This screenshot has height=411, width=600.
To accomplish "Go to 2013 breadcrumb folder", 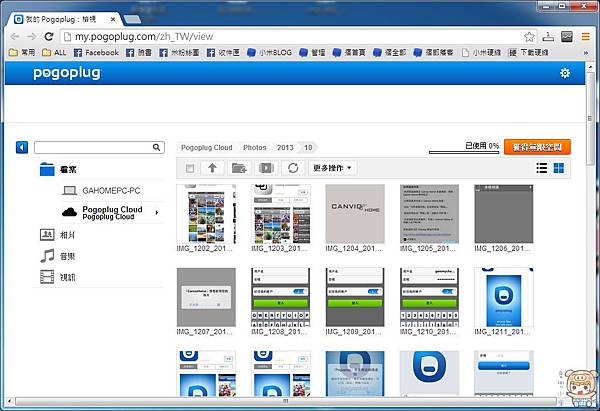I will point(285,147).
